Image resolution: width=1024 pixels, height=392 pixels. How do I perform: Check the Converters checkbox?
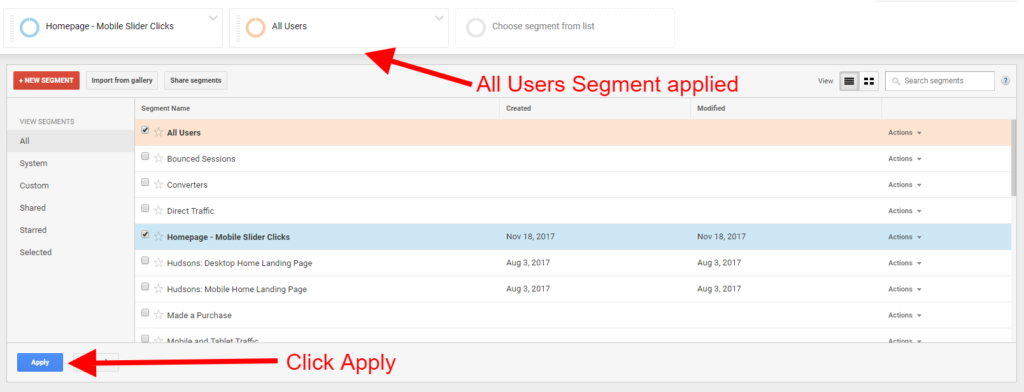145,182
